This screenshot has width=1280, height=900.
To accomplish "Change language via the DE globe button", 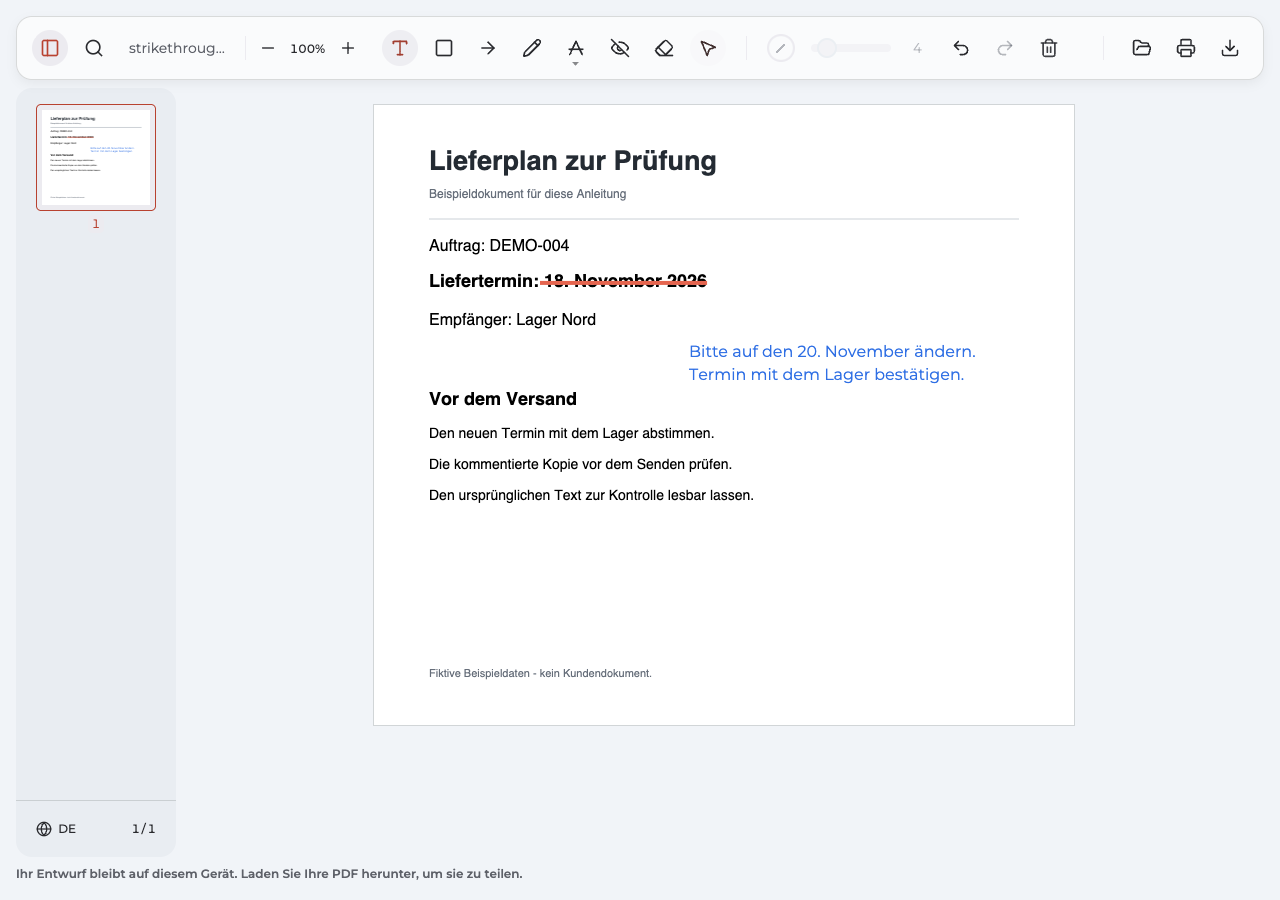I will [x=56, y=829].
